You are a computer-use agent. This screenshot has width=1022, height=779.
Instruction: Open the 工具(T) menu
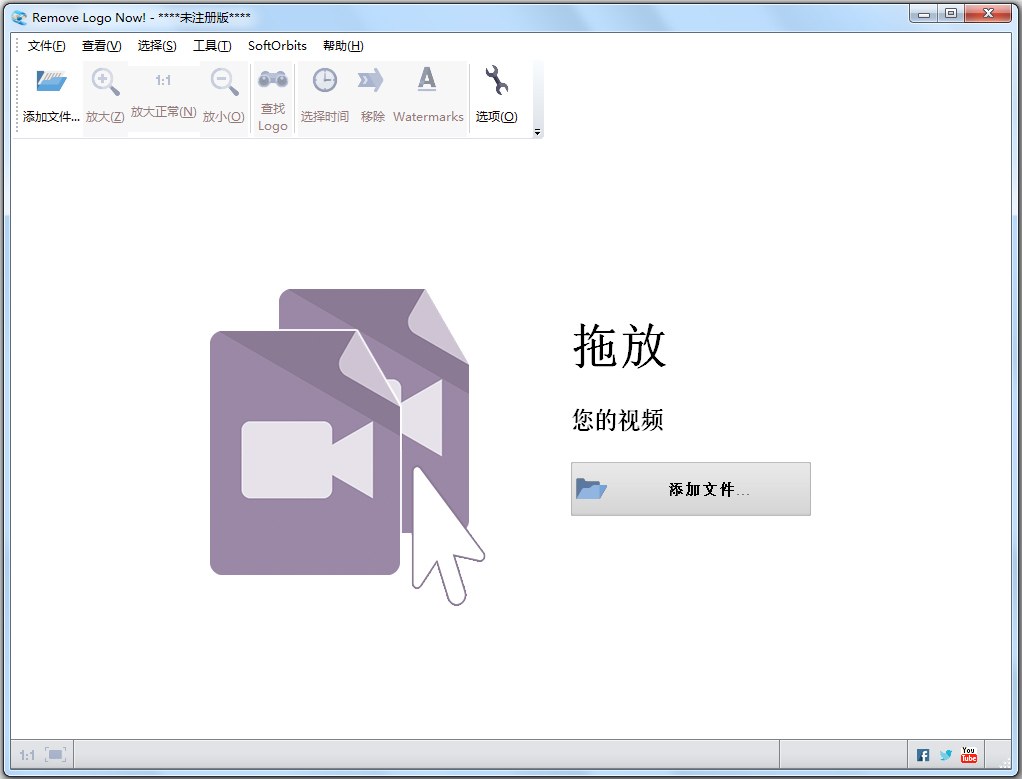point(212,46)
